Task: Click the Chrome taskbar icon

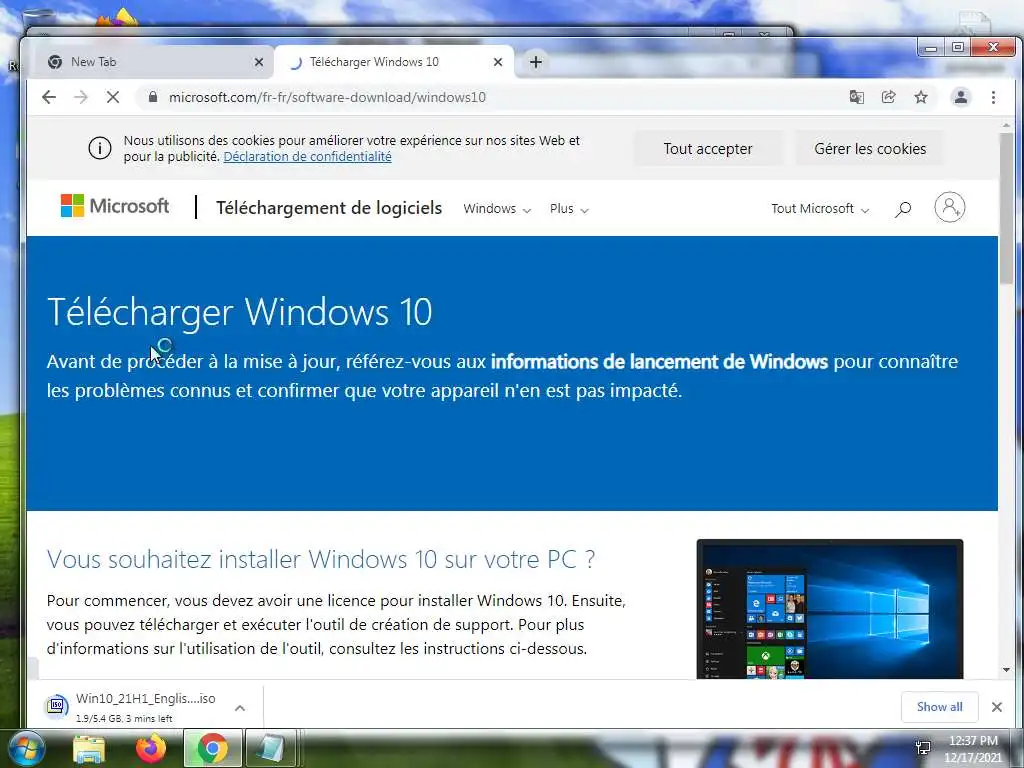Action: (x=212, y=749)
